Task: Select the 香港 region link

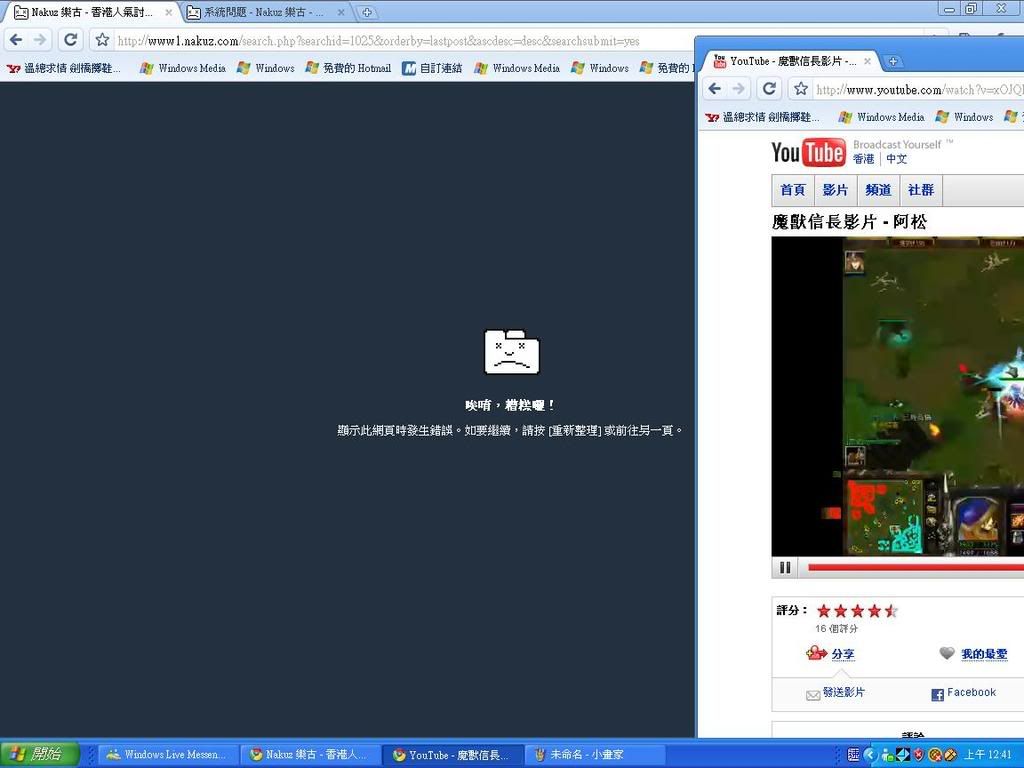Action: pos(863,159)
